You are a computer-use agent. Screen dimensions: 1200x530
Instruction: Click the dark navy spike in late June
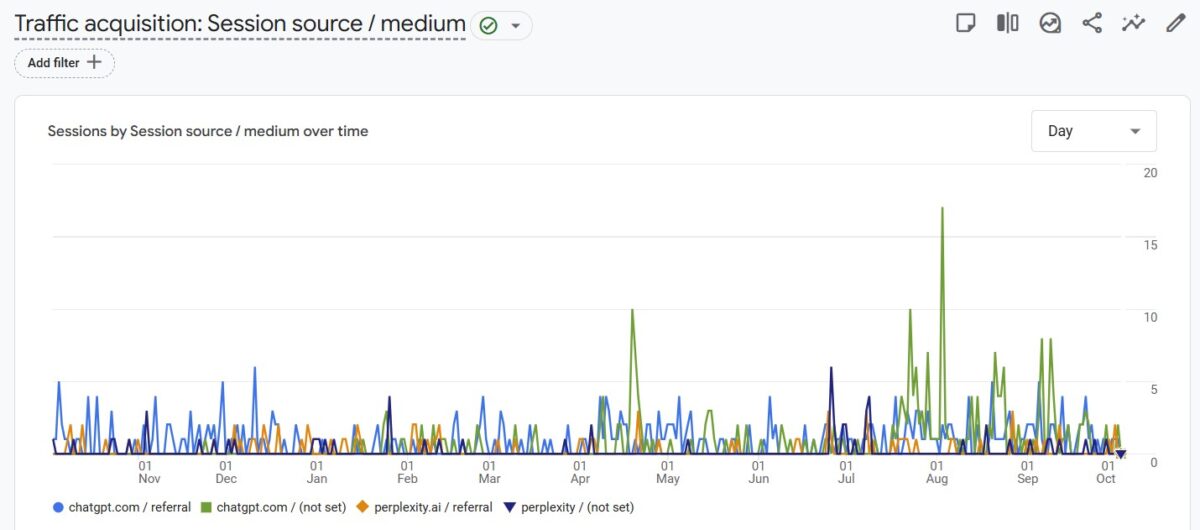831,369
